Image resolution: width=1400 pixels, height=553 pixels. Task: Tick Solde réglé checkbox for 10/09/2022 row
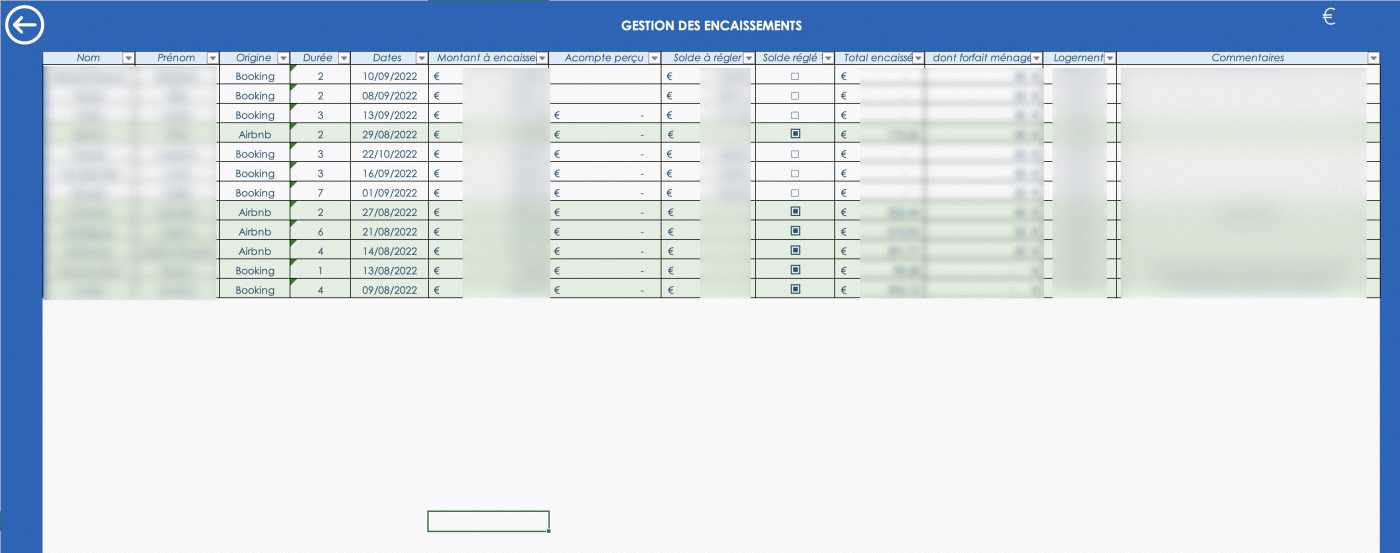(795, 76)
